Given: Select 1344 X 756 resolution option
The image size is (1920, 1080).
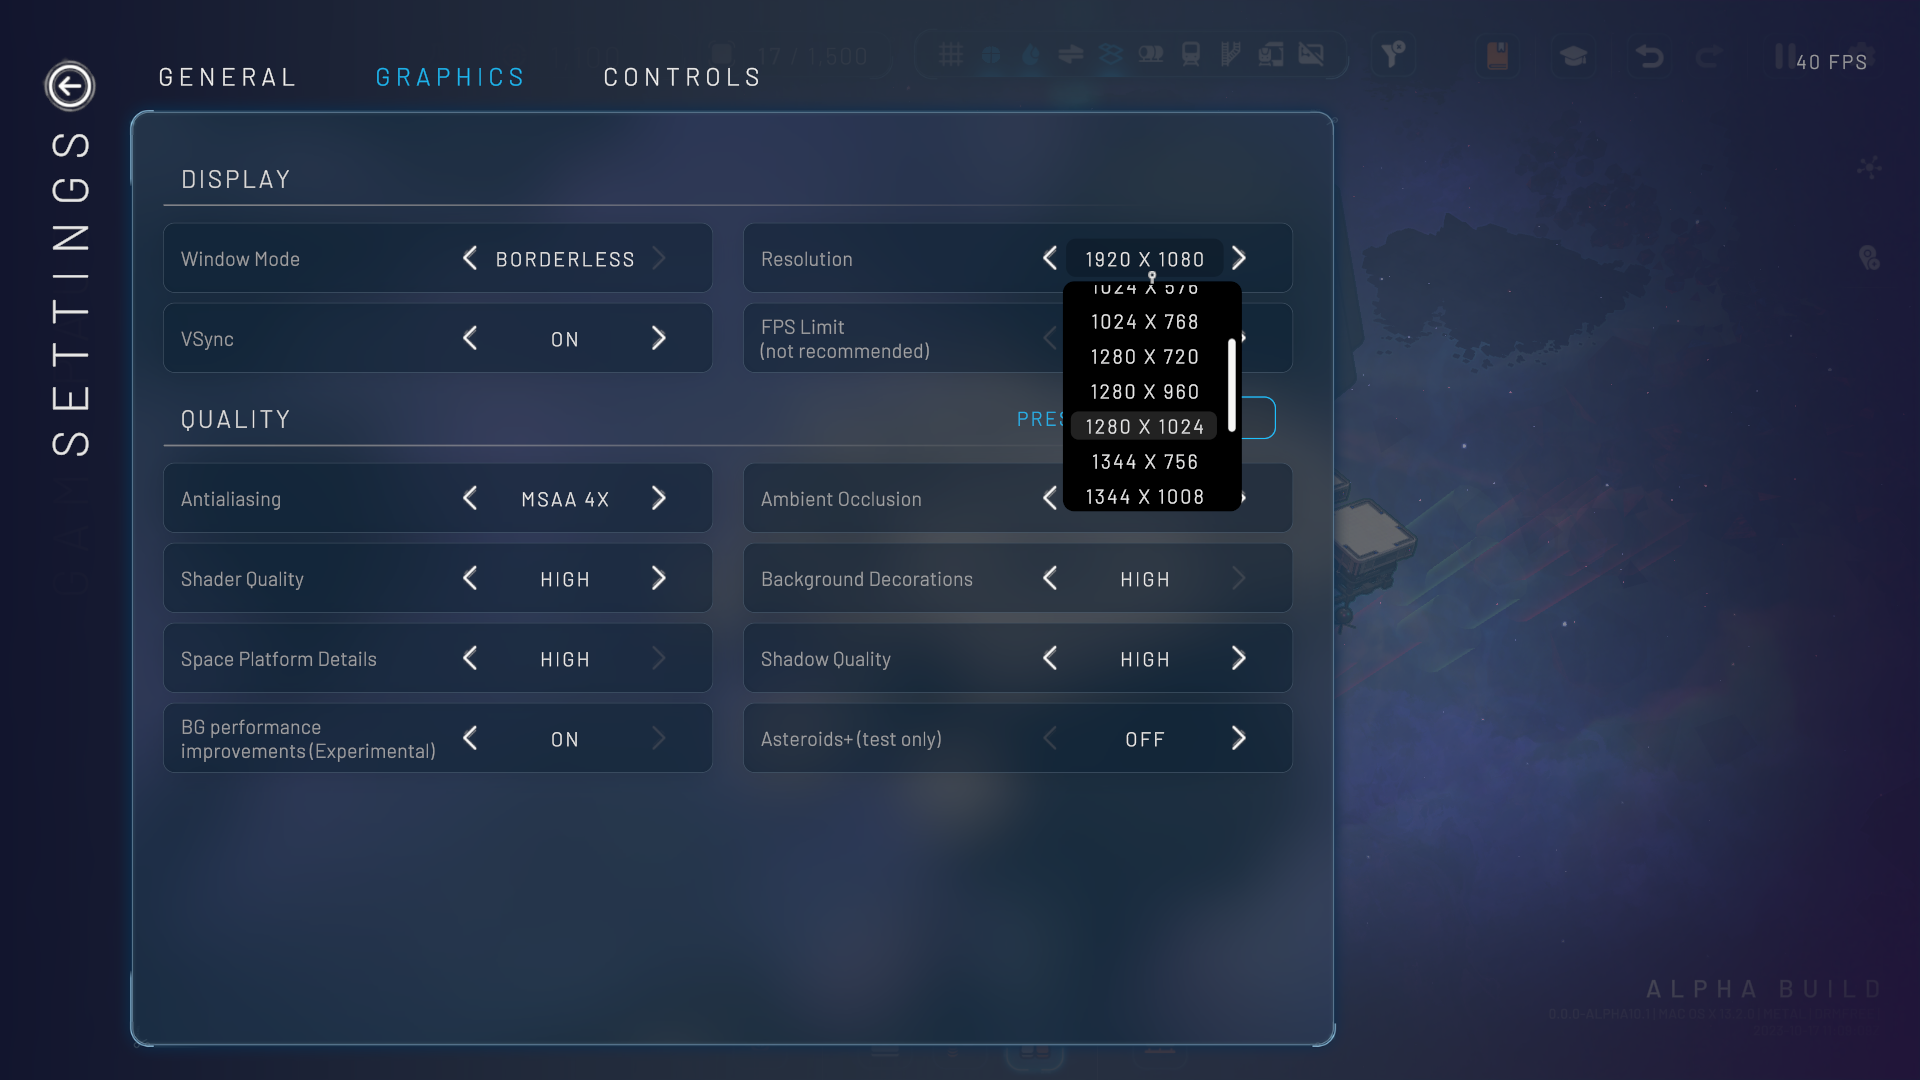Looking at the screenshot, I should point(1145,460).
